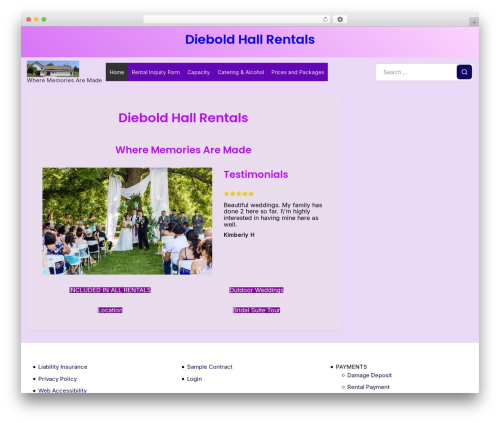Open the Outdoor Weddings button
The image size is (500, 423).
256,290
